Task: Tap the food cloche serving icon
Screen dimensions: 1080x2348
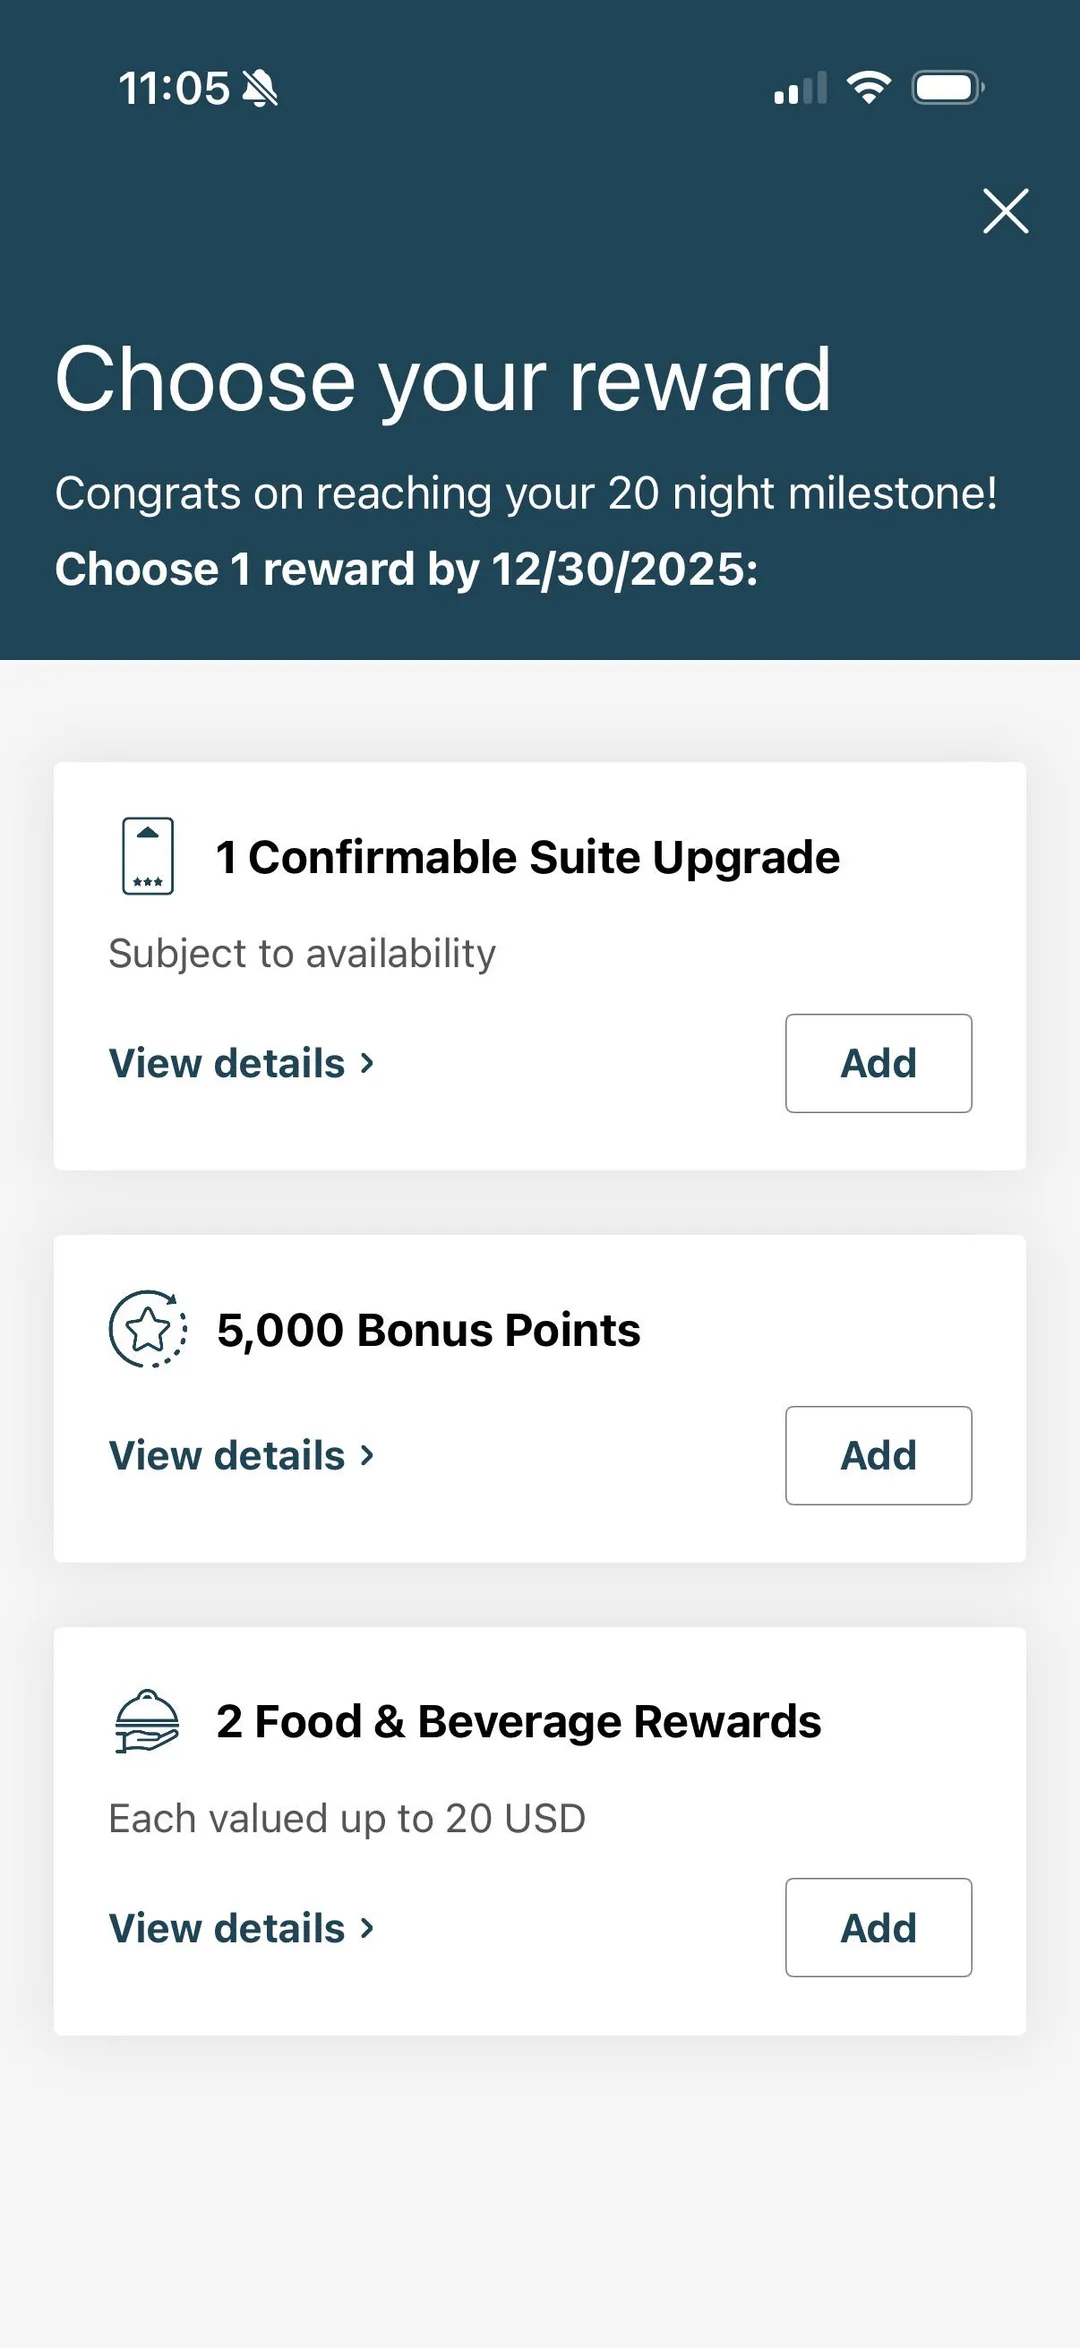Action: click(147, 1721)
